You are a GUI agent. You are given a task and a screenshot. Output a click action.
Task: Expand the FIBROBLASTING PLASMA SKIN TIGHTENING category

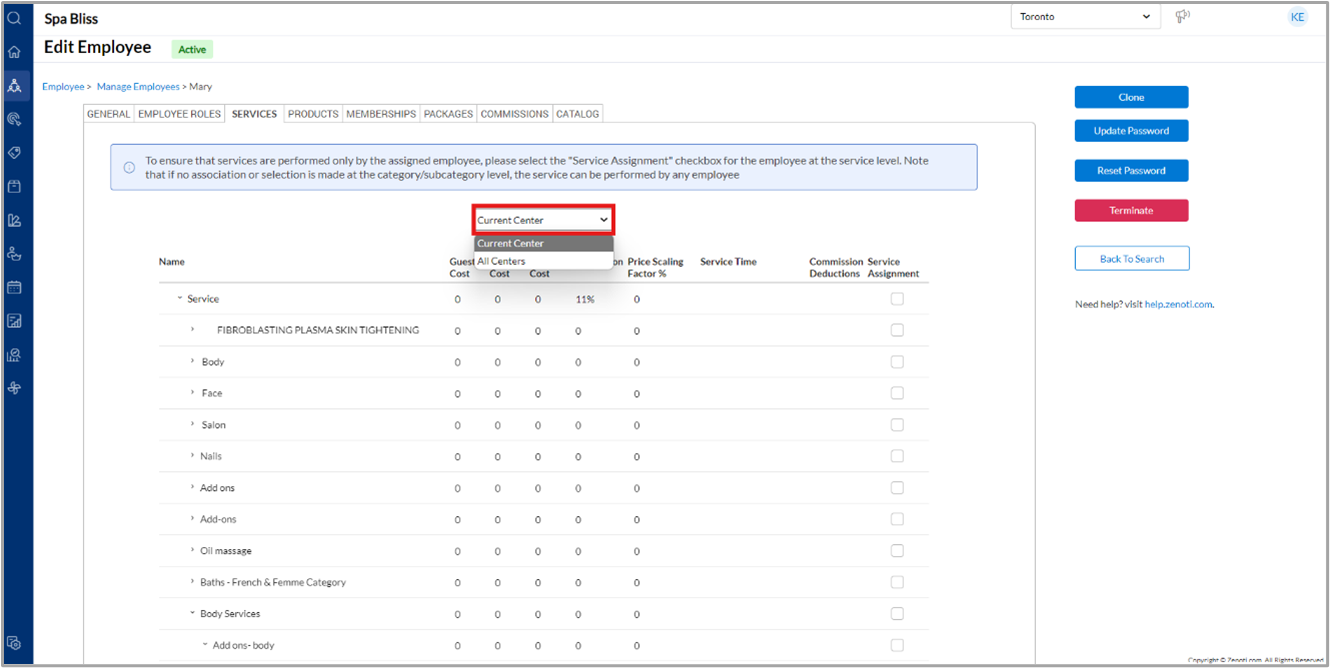point(192,330)
